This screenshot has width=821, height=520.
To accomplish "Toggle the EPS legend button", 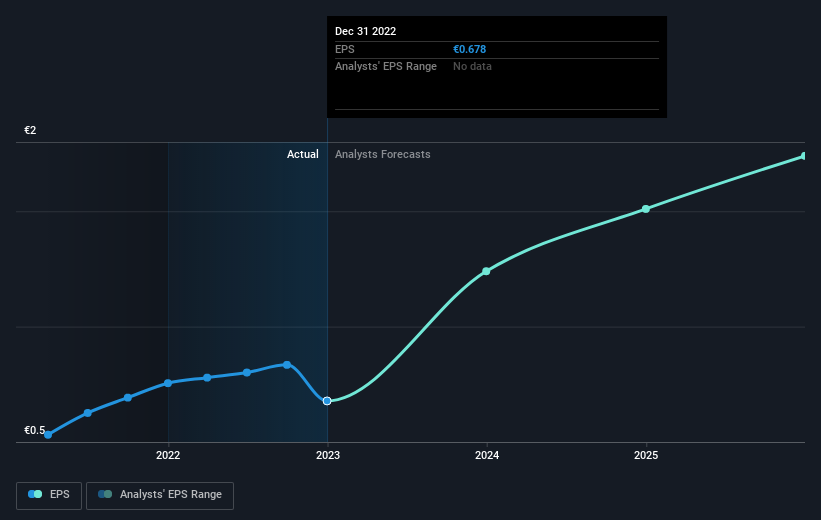I will [49, 495].
